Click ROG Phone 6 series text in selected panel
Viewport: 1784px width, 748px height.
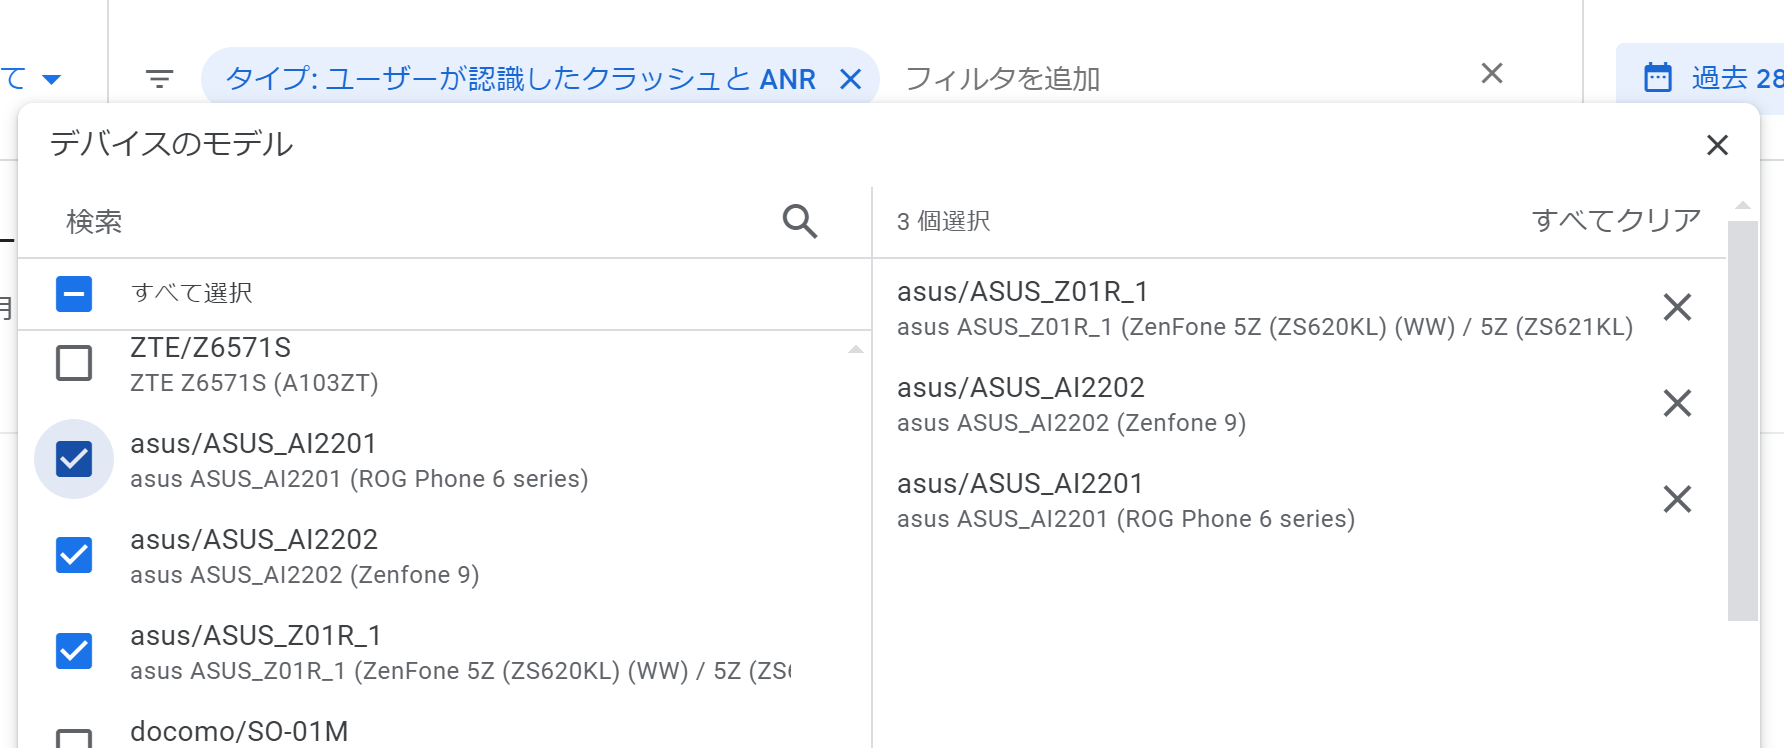point(1237,519)
